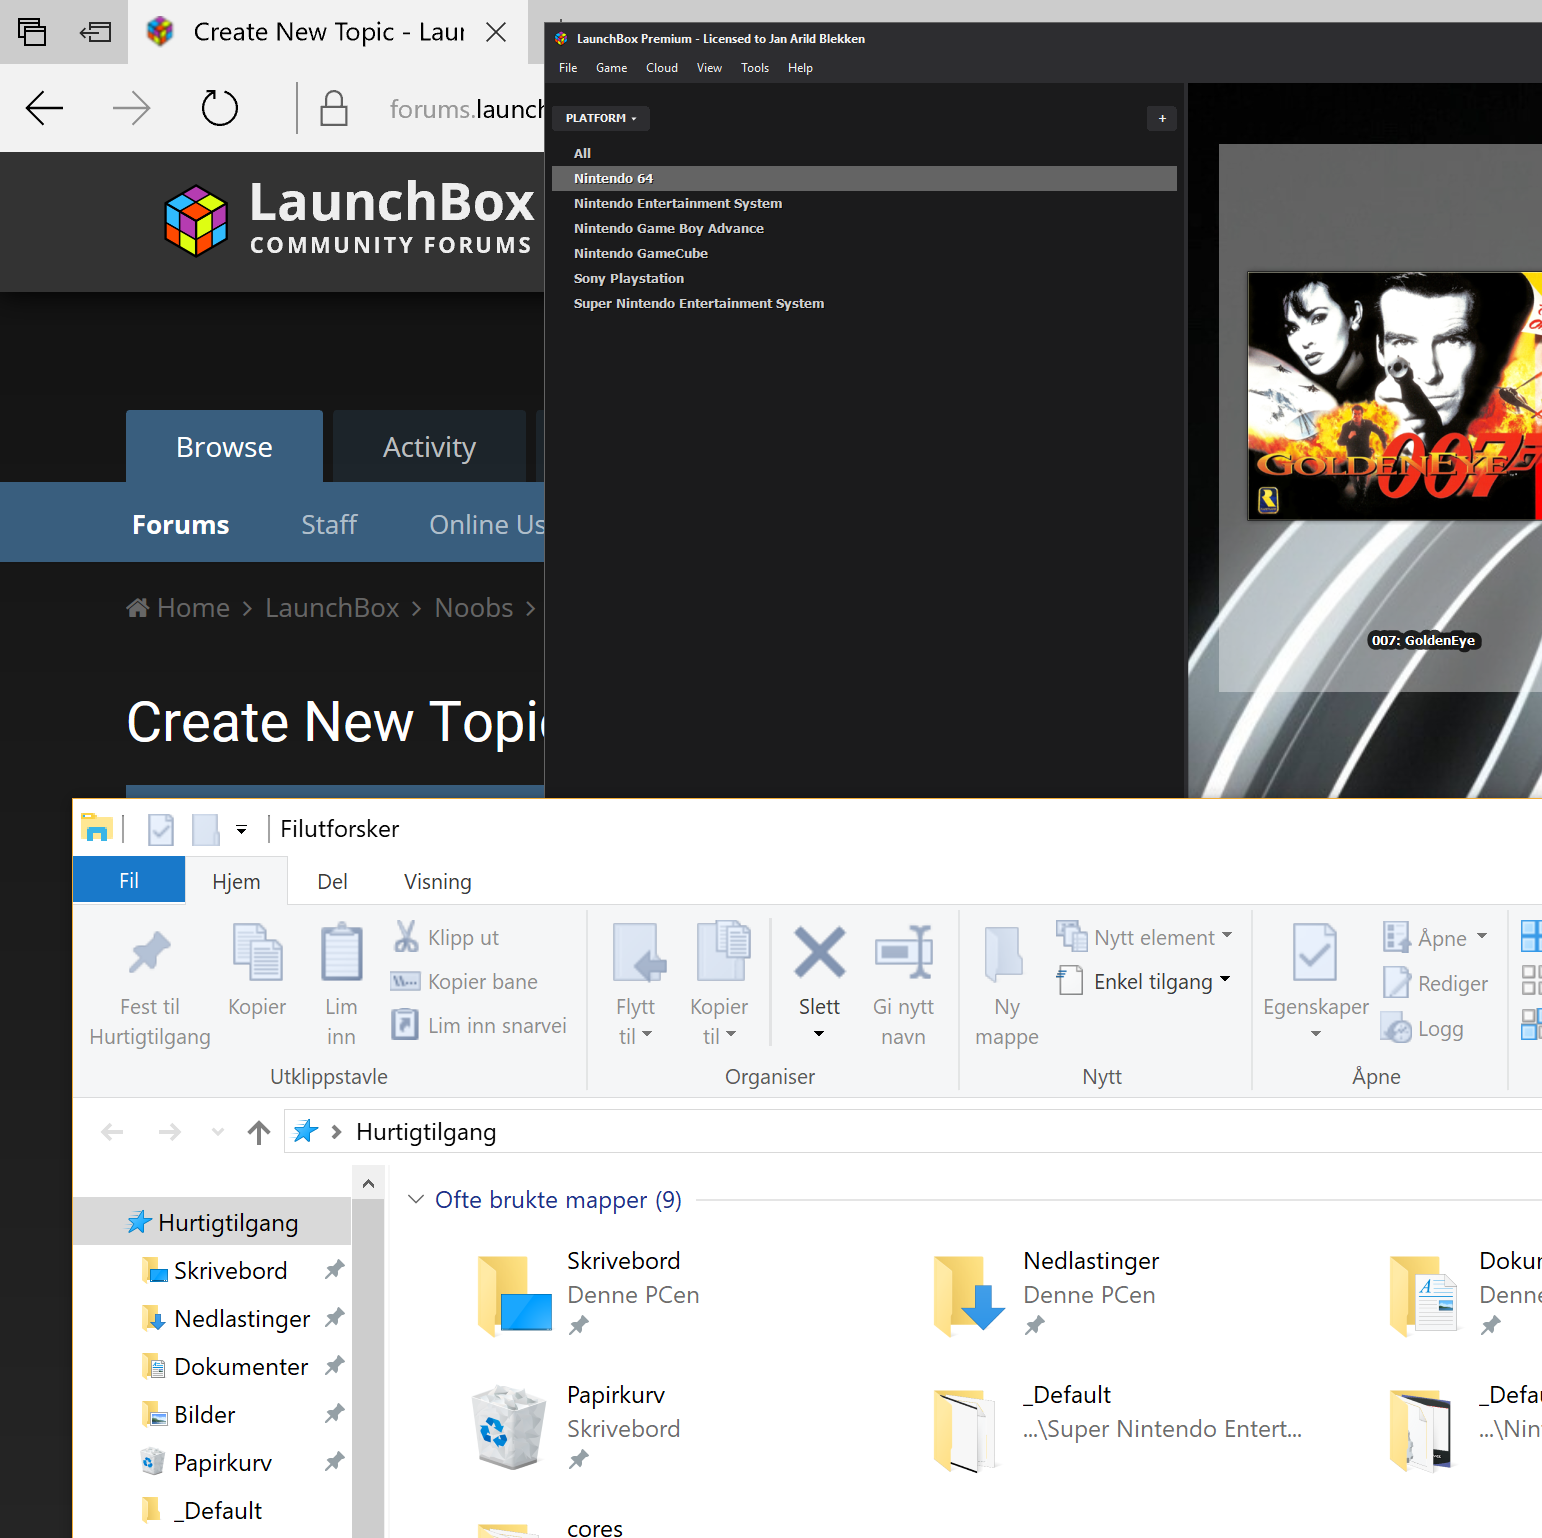1542x1538 pixels.
Task: Open the Help menu in LaunchBox
Action: tap(800, 68)
